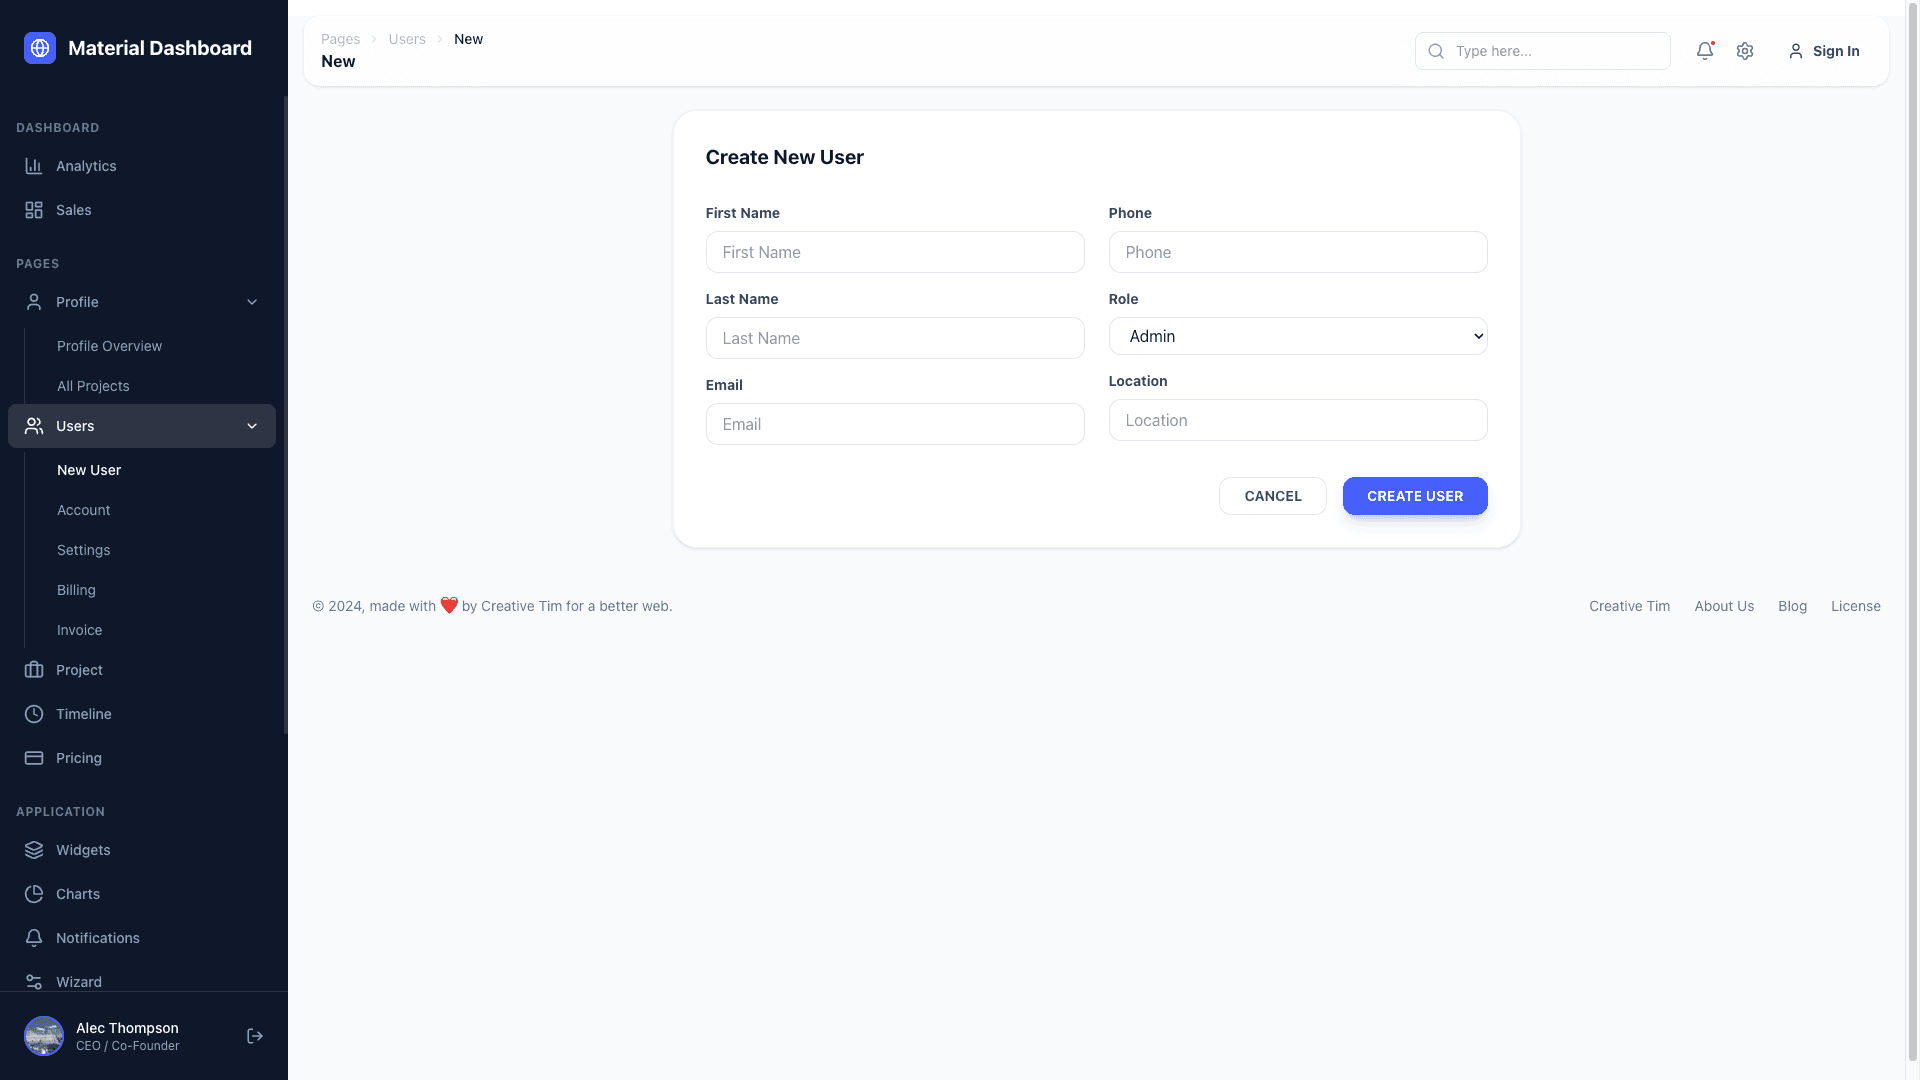Click the Sales dashboard icon

click(x=34, y=210)
